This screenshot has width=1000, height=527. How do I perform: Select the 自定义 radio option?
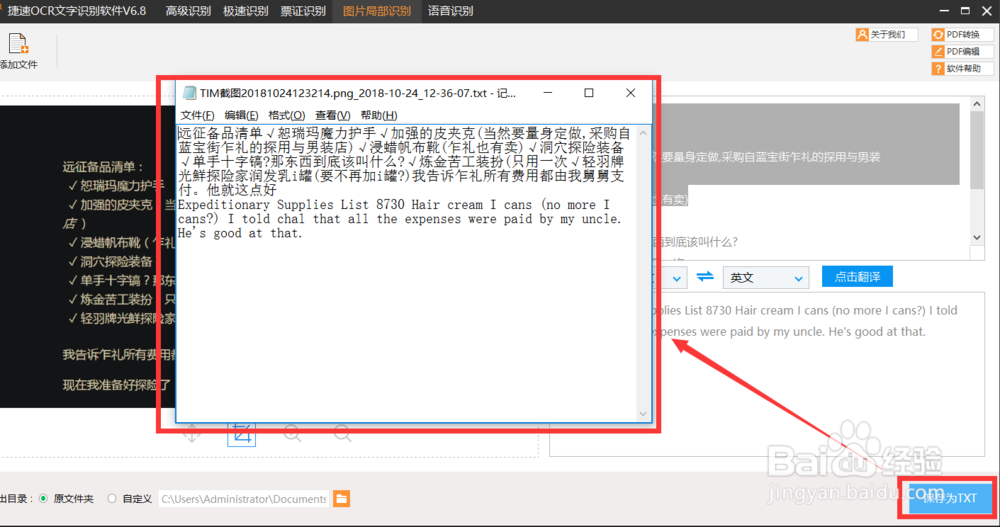112,499
